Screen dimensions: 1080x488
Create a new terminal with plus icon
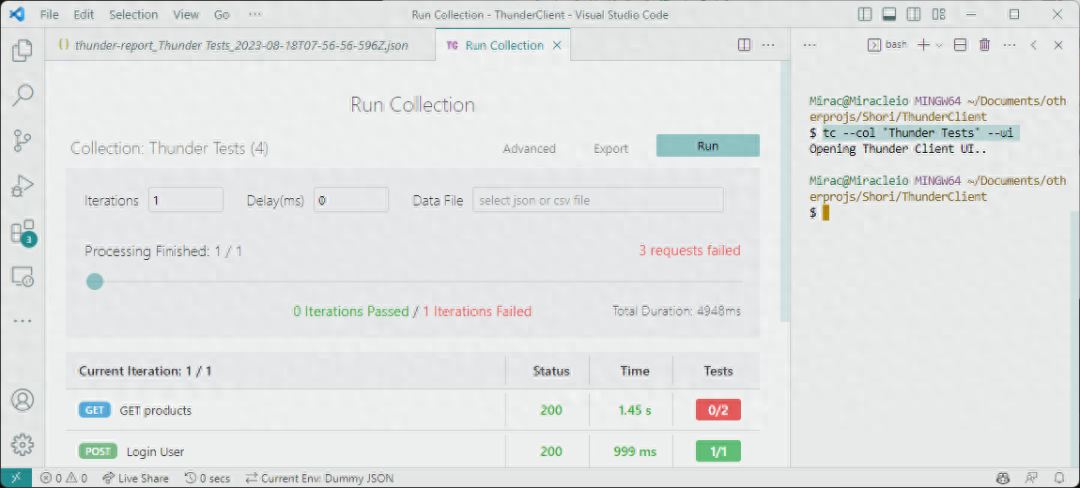click(923, 45)
